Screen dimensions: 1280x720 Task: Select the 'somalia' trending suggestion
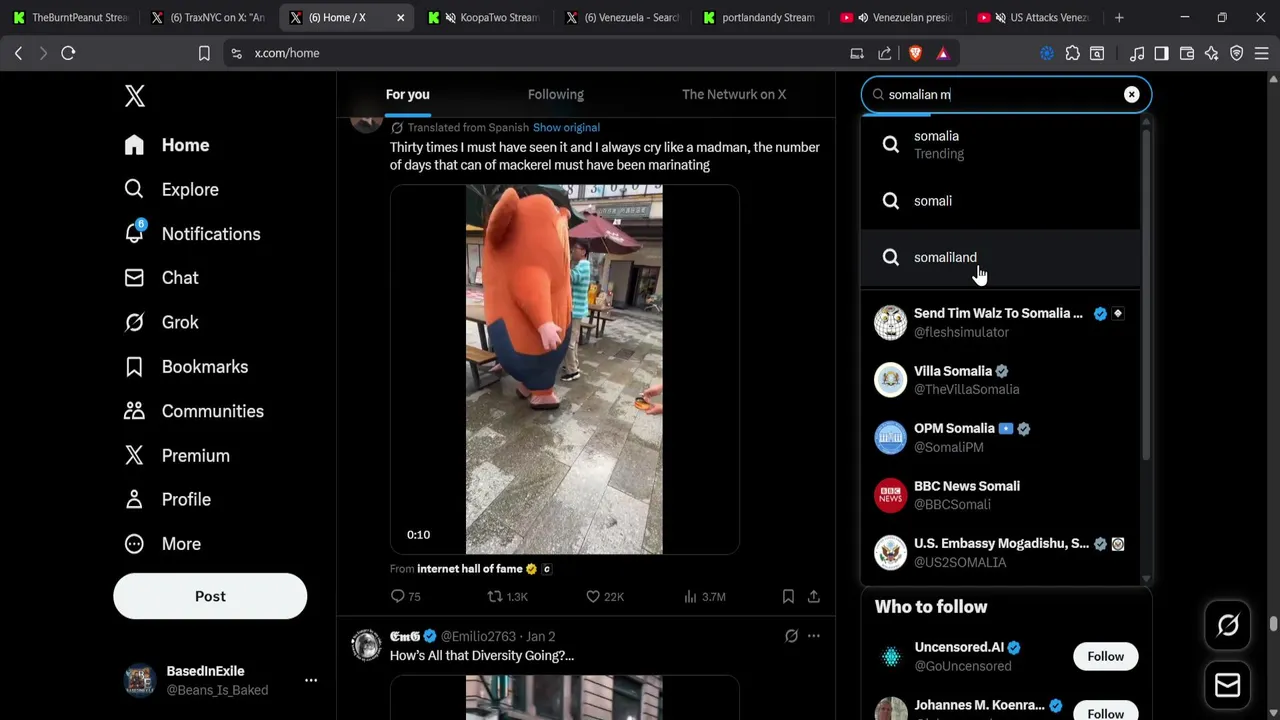(1000, 145)
